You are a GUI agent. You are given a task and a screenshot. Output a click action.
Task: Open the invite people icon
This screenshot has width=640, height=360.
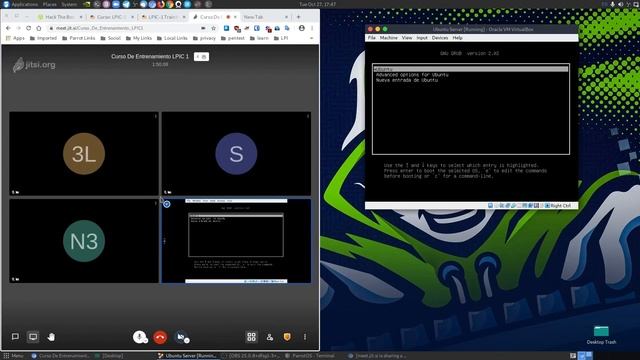click(269, 337)
